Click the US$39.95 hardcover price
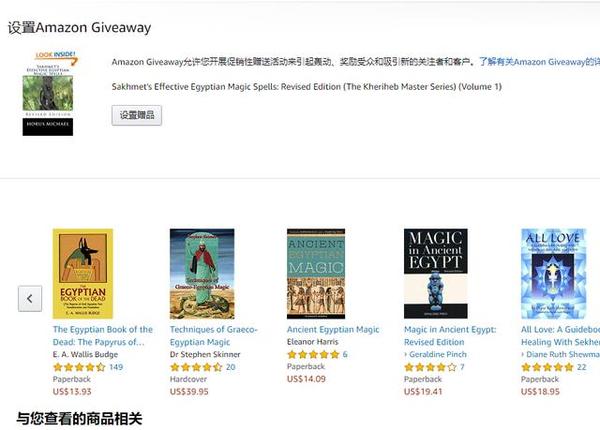Viewport: 600px width, 430px height. pyautogui.click(x=189, y=392)
